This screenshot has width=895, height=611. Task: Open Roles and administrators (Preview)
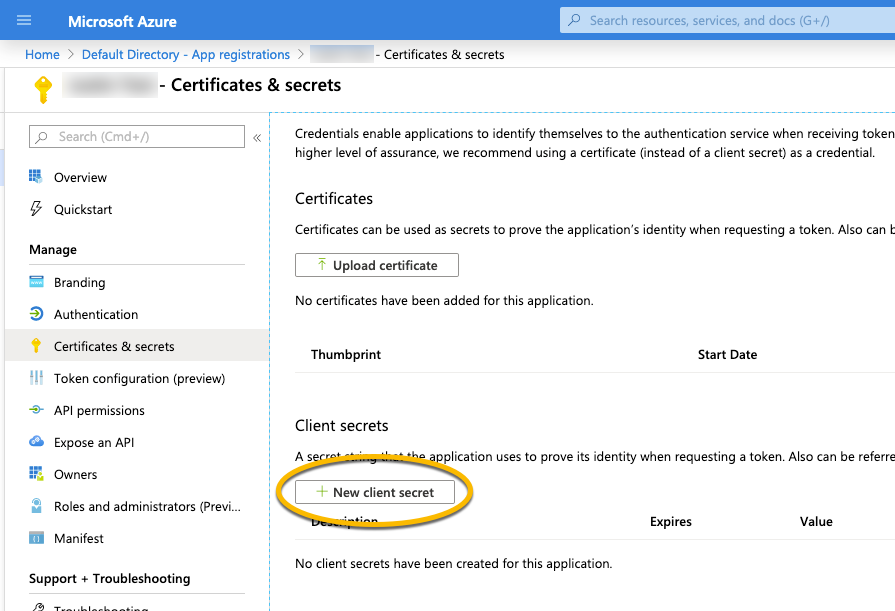[x=147, y=507]
